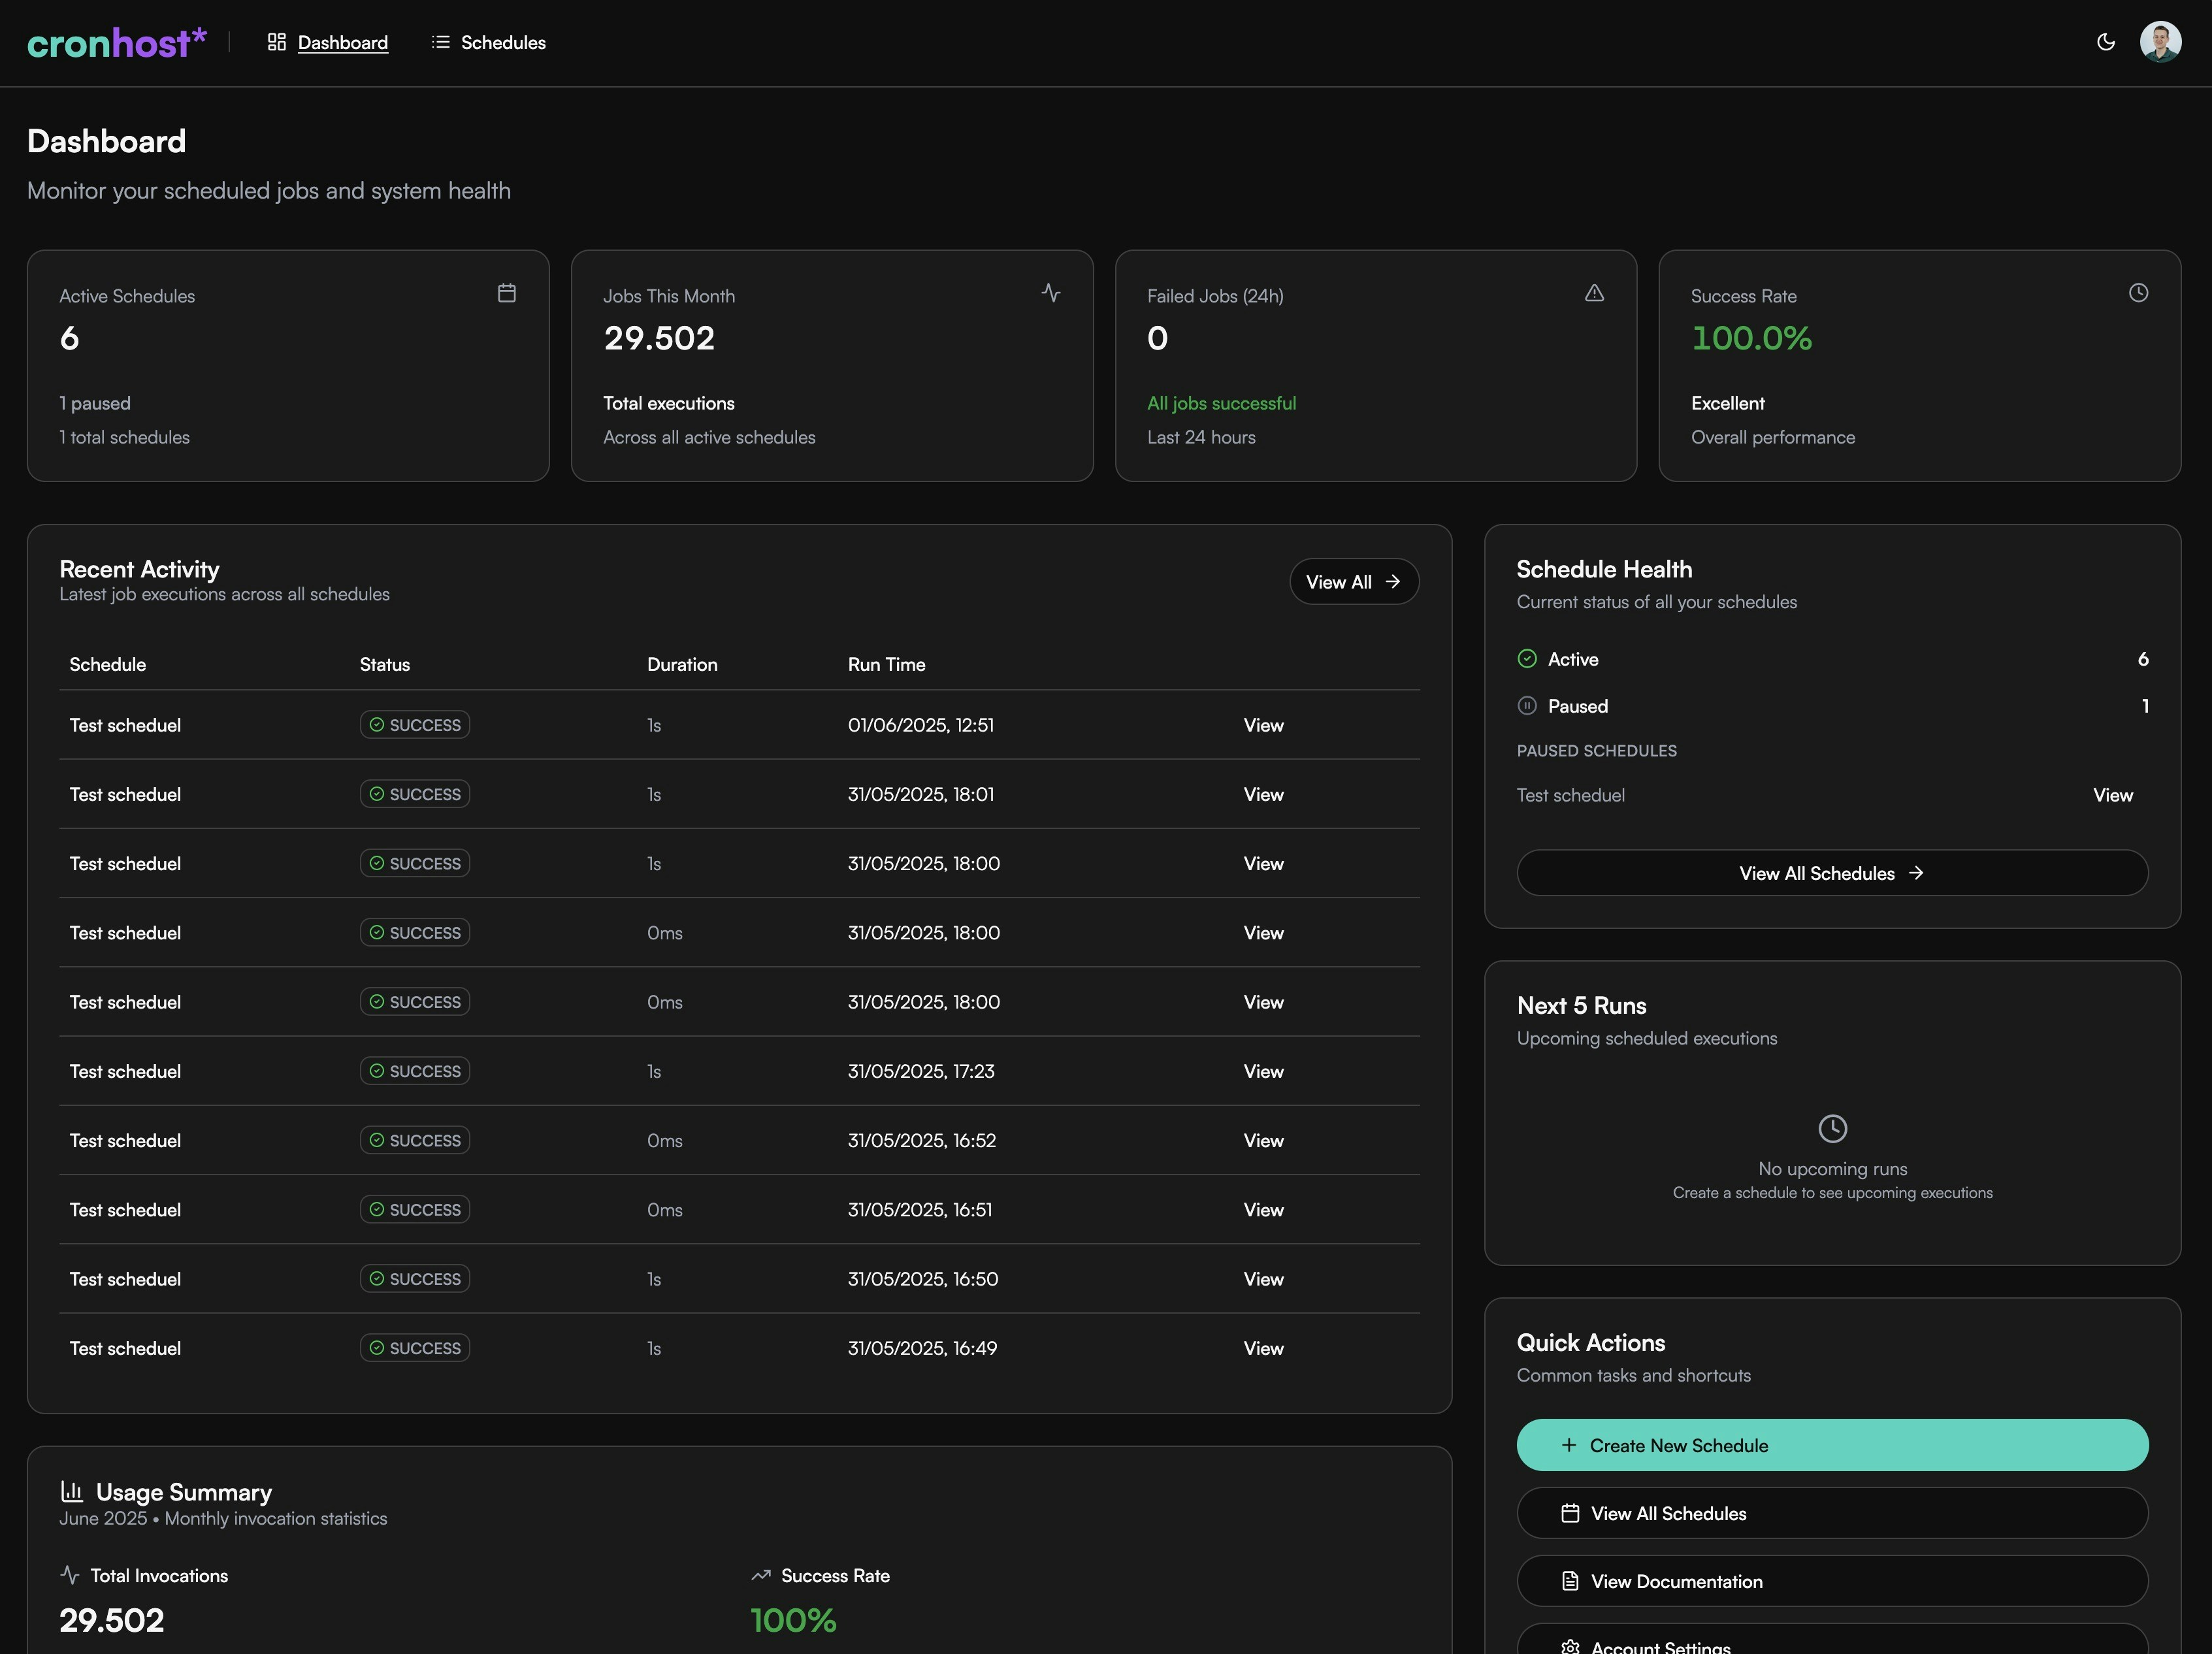Image resolution: width=2212 pixels, height=1654 pixels.
Task: Click SUCCESS badge on 31/05/2025, 16:49 row
Action: [415, 1348]
